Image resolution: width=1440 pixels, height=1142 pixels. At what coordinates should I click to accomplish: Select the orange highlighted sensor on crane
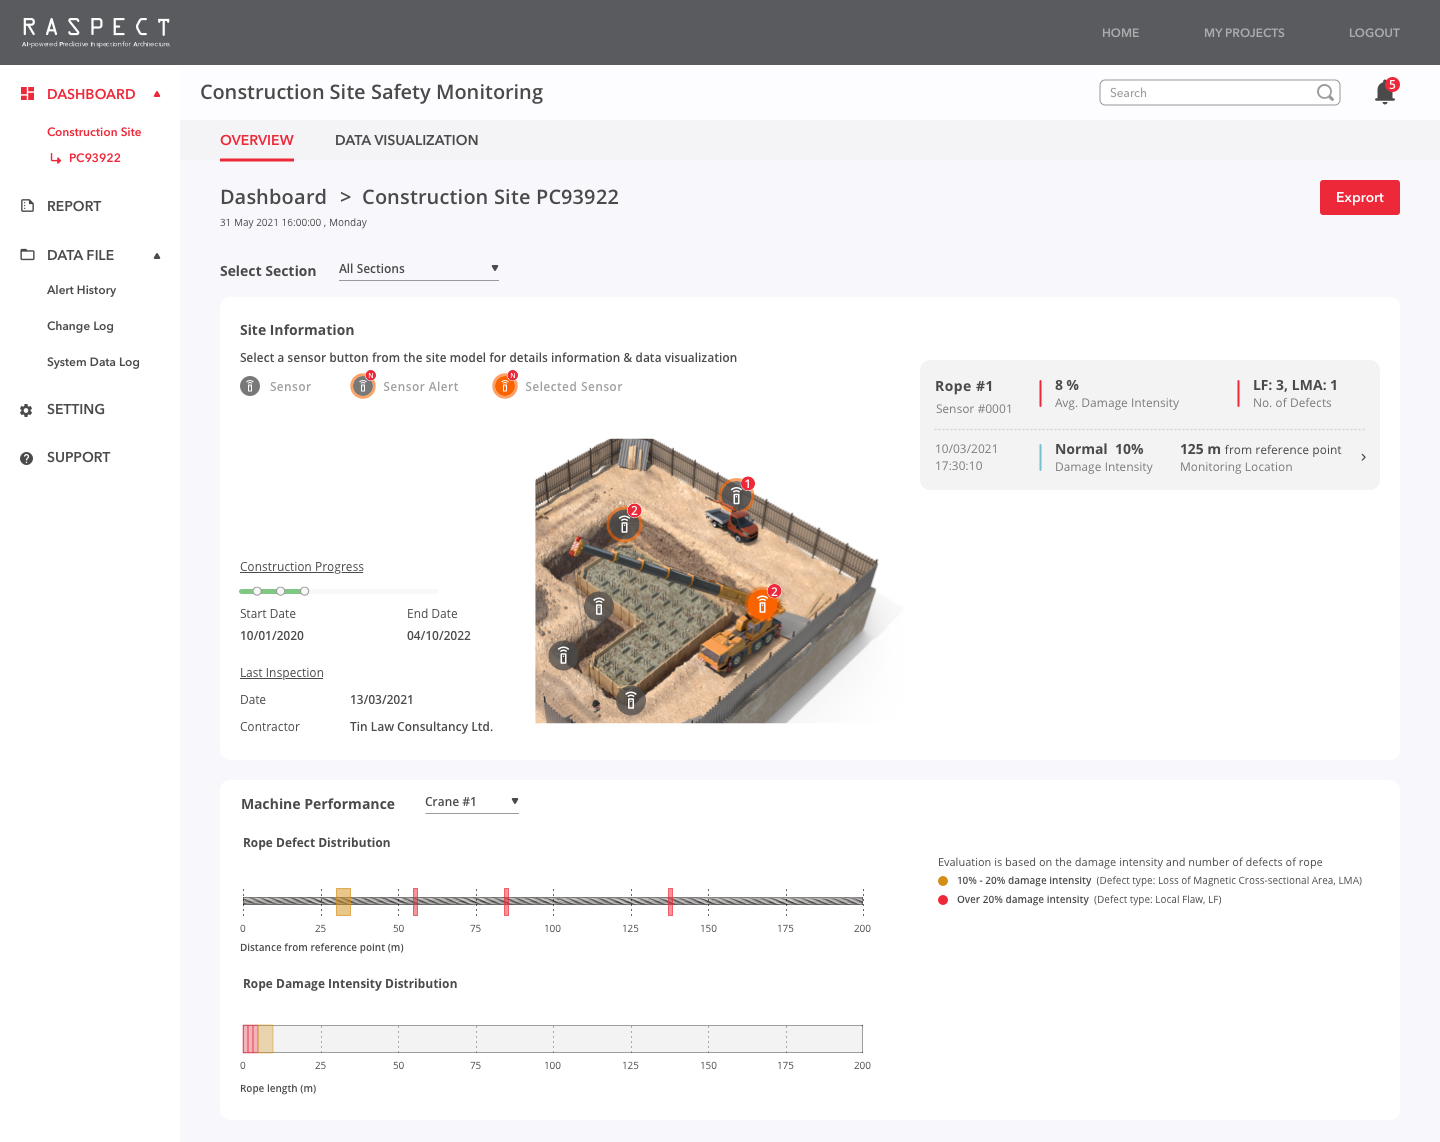click(762, 605)
